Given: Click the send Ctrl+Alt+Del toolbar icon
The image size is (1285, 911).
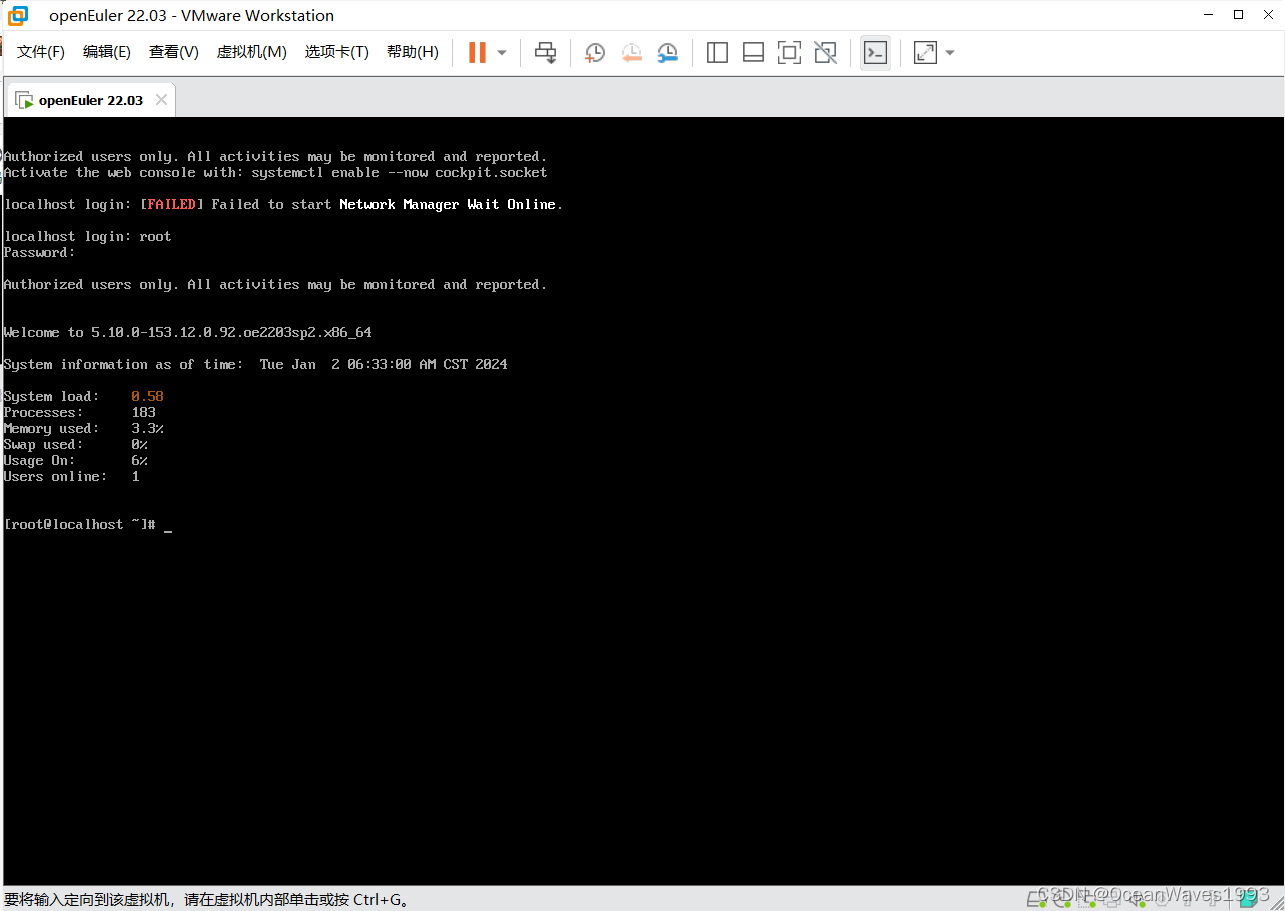Looking at the screenshot, I should pyautogui.click(x=545, y=52).
